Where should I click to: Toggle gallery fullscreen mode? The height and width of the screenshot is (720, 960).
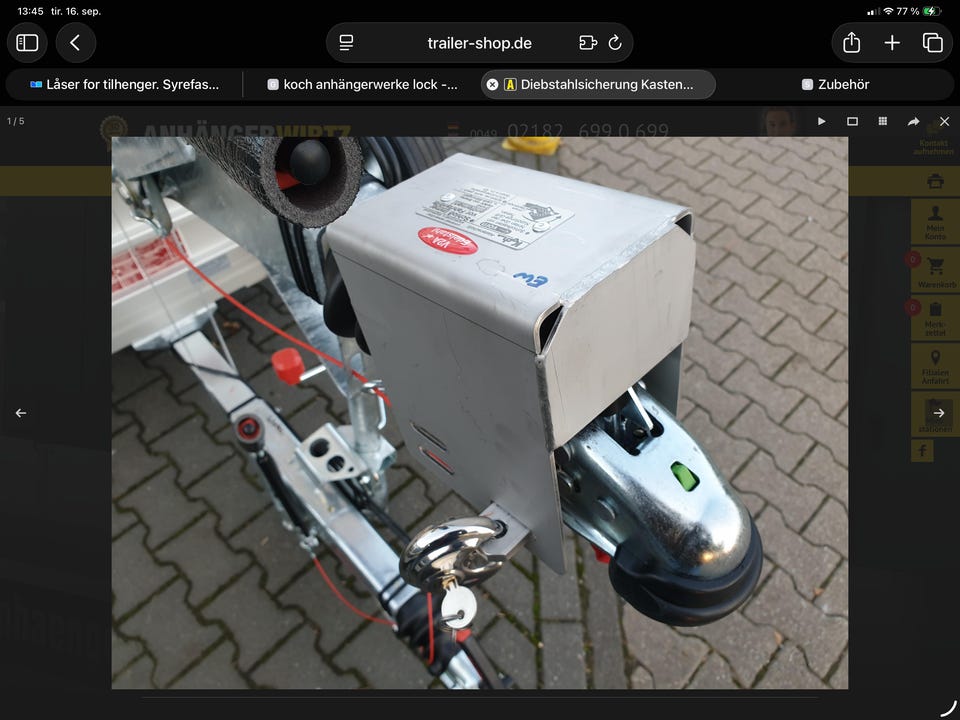(852, 121)
